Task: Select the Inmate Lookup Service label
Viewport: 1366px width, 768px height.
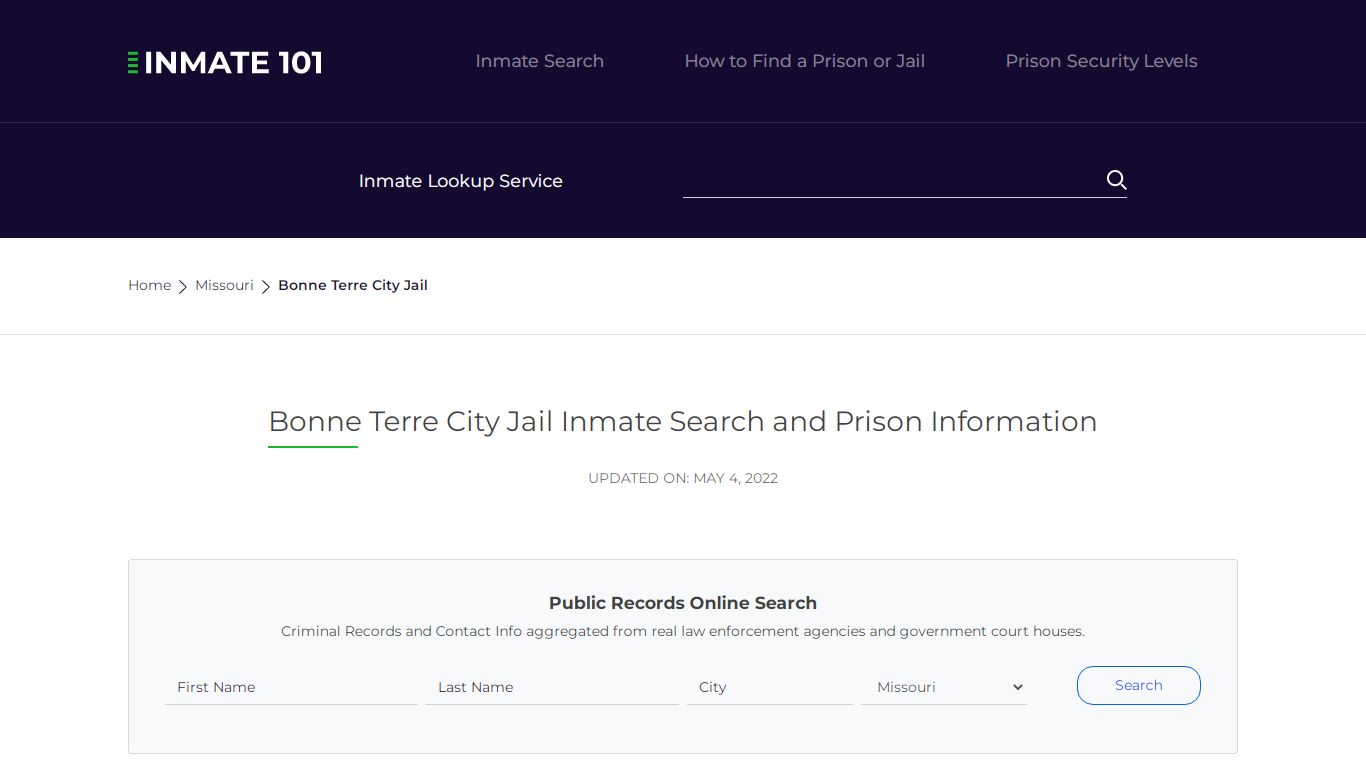Action: click(x=461, y=181)
